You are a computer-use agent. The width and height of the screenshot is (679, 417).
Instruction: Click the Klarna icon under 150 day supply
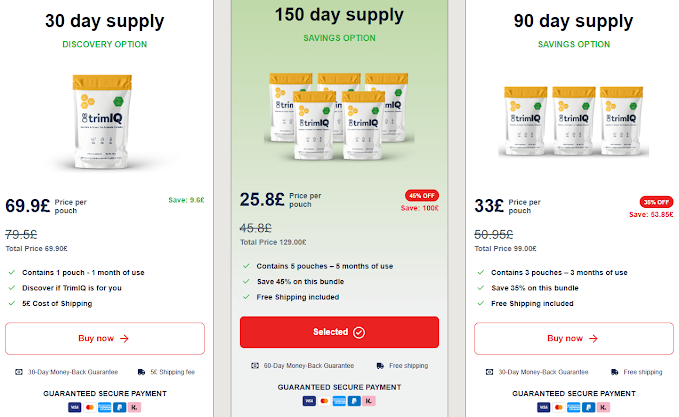pos(372,401)
